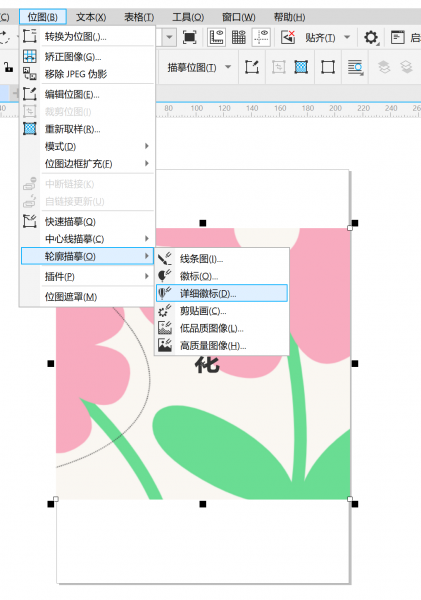This screenshot has height=600, width=421.
Task: Toggle the grid display icon
Action: coord(238,37)
